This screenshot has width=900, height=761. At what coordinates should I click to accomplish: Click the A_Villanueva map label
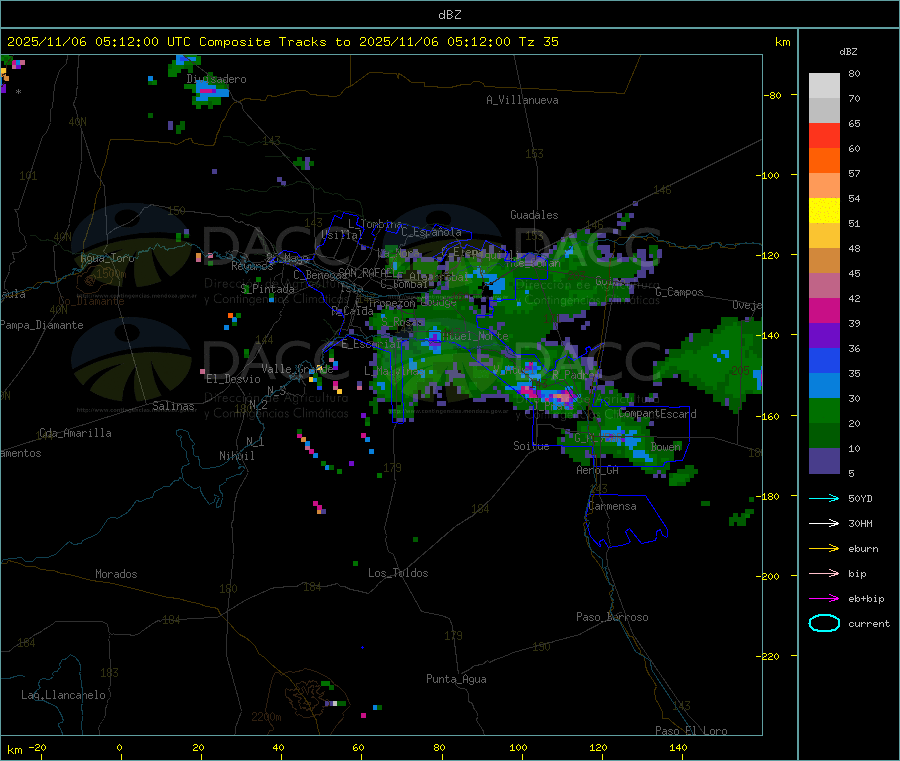[x=522, y=100]
